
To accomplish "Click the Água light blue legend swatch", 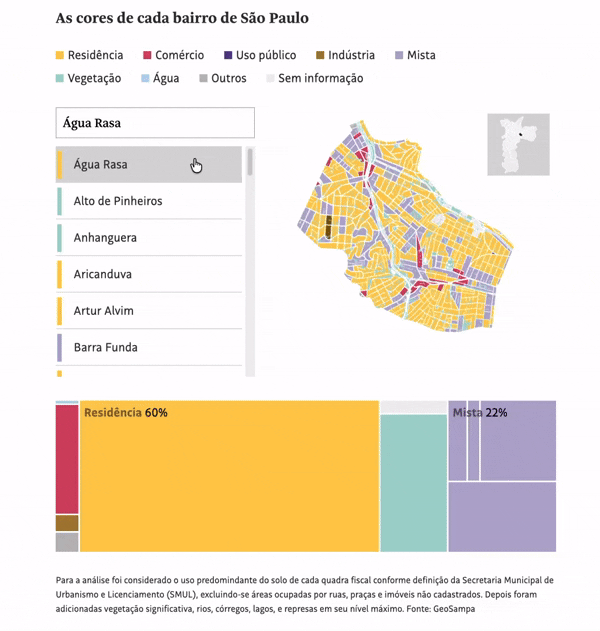I will click(x=145, y=78).
